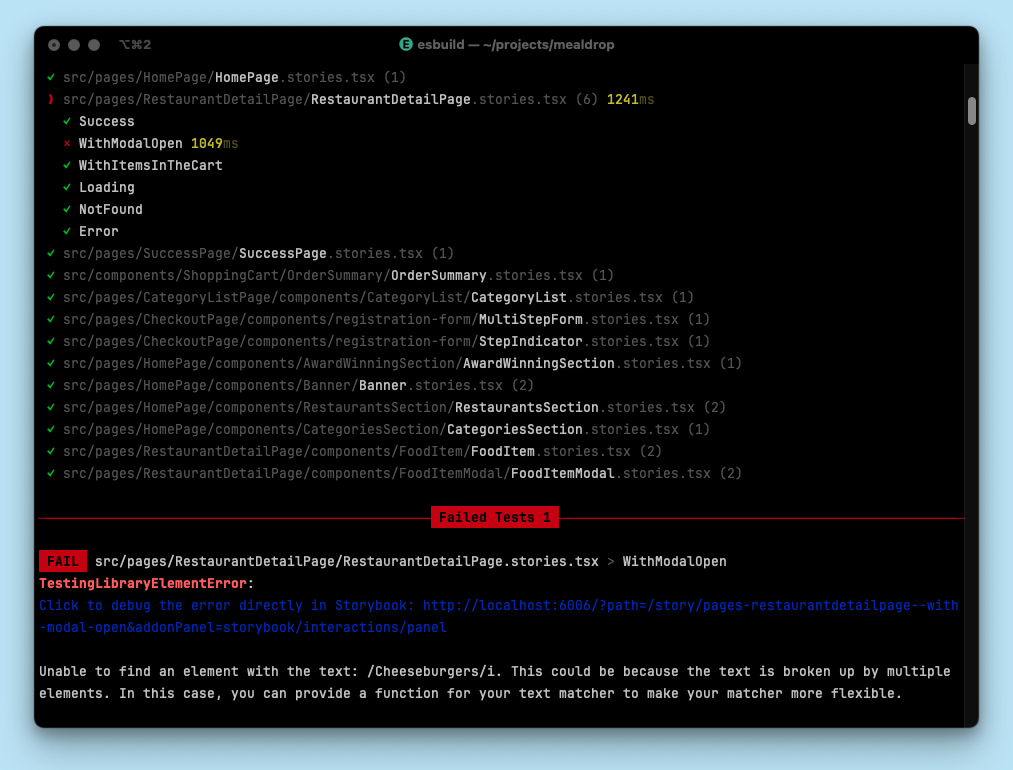Viewport: 1013px width, 770px height.
Task: Click the Failed Tests 1 section header
Action: (494, 517)
